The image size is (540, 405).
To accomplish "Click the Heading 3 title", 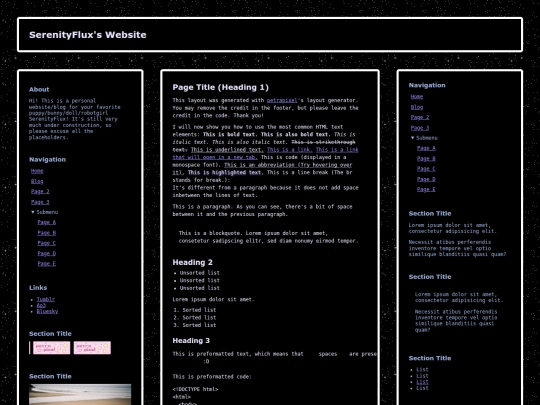I will [191, 341].
